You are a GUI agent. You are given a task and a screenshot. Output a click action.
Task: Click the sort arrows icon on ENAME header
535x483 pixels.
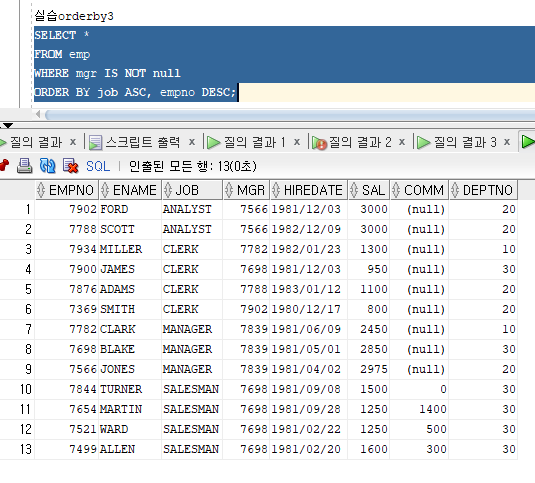click(105, 190)
